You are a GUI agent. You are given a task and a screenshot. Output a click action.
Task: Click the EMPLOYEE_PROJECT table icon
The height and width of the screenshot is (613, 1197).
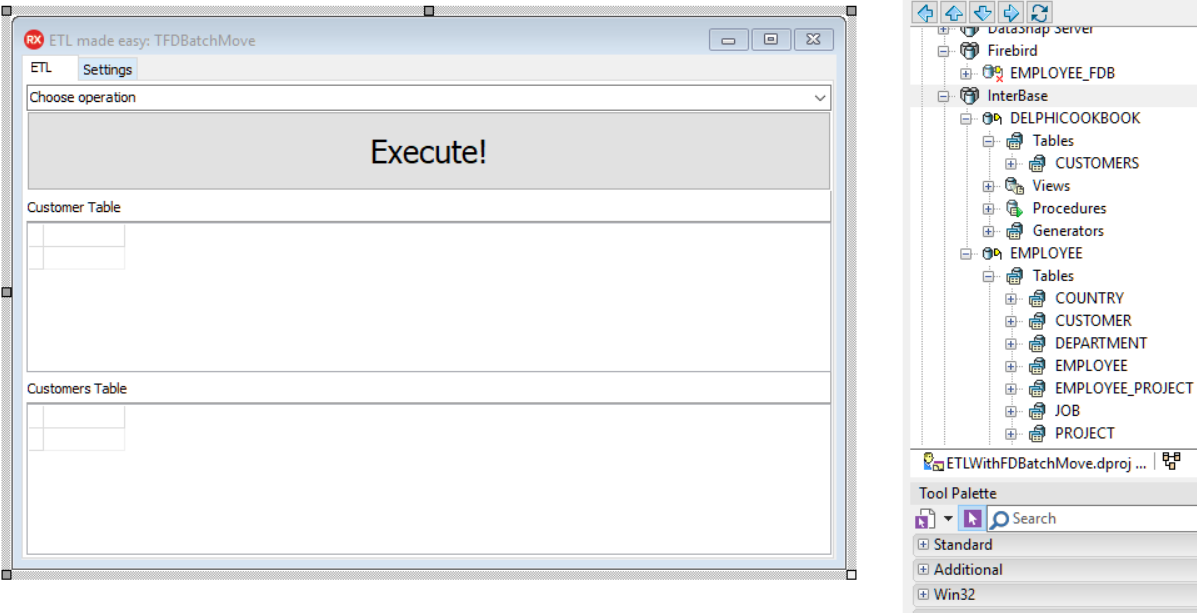1037,388
